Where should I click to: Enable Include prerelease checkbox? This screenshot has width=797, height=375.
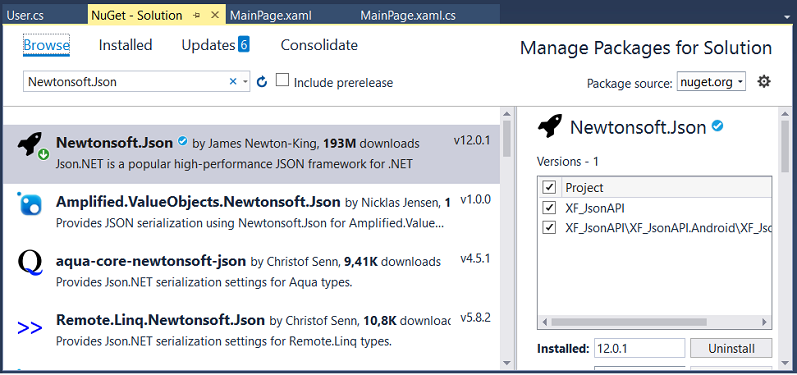(x=282, y=80)
